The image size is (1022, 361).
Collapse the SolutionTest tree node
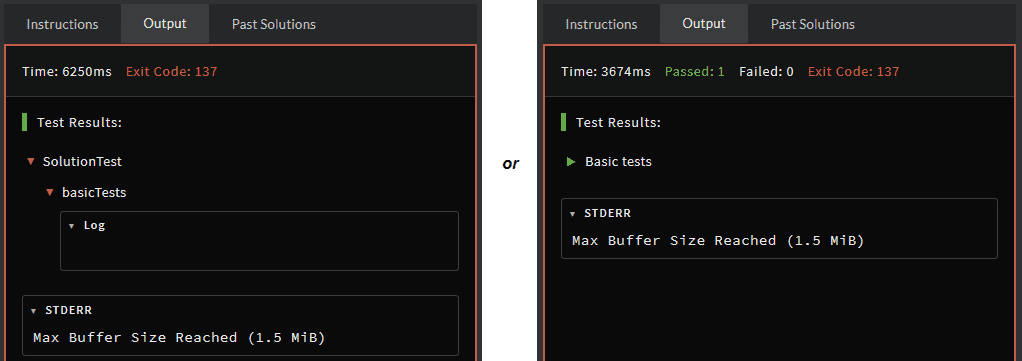[x=30, y=161]
